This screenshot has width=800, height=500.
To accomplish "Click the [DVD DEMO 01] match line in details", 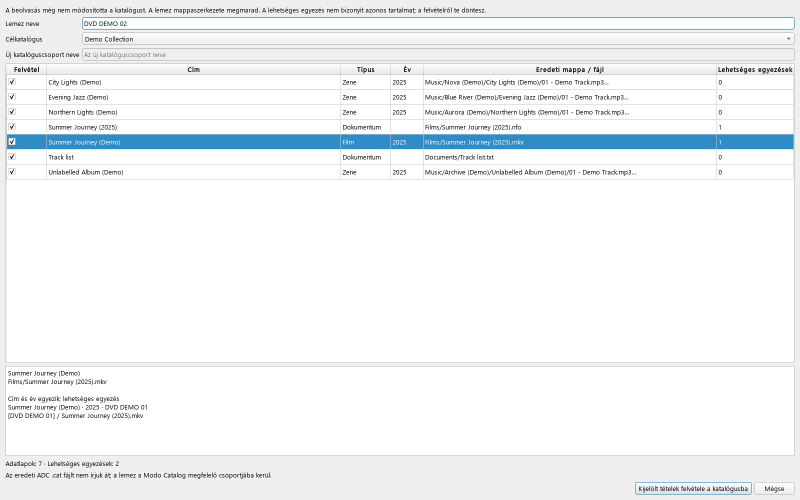I will [76, 416].
